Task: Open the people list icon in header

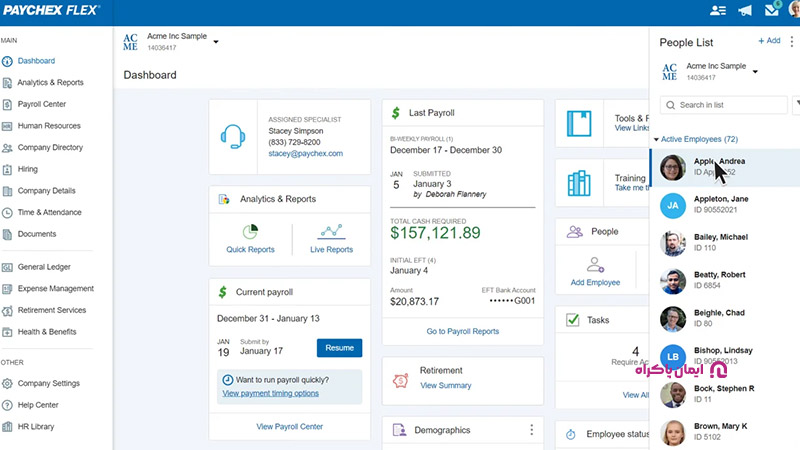Action: 718,10
